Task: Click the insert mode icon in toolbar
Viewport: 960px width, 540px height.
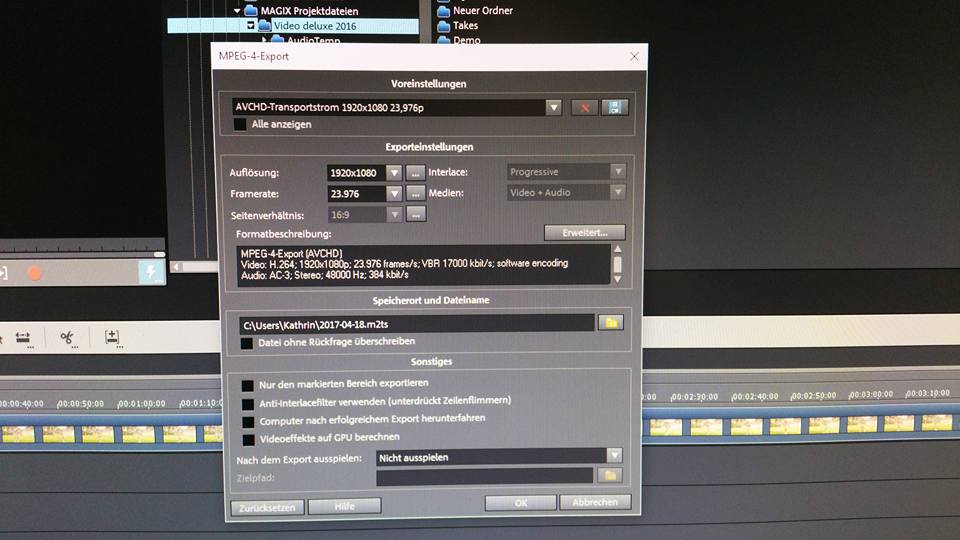Action: [113, 338]
